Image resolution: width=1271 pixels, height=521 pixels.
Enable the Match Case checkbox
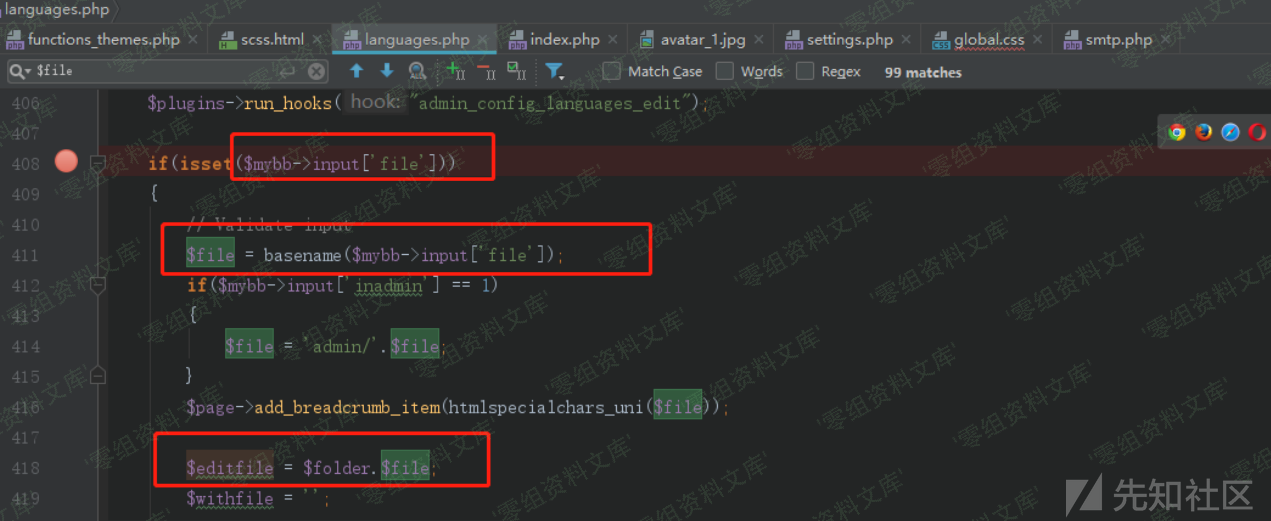611,71
